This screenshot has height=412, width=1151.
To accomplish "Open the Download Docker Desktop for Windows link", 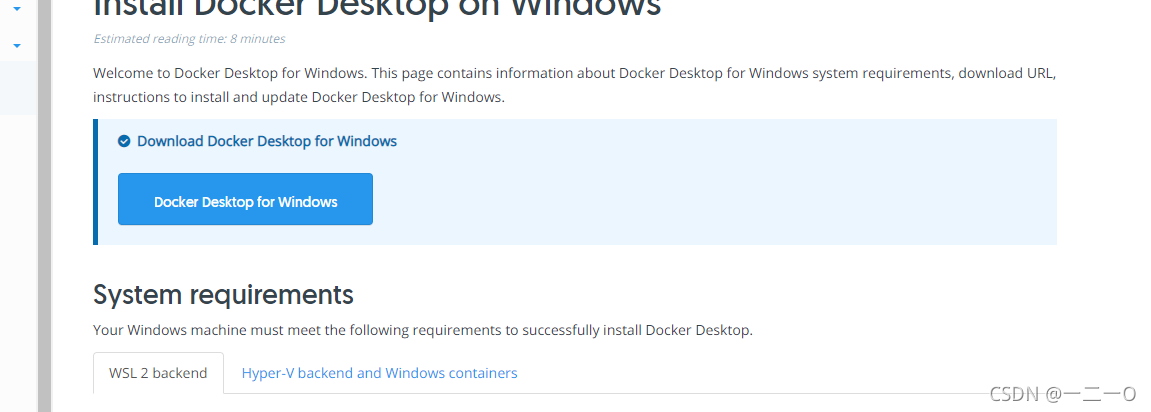I will pyautogui.click(x=266, y=141).
